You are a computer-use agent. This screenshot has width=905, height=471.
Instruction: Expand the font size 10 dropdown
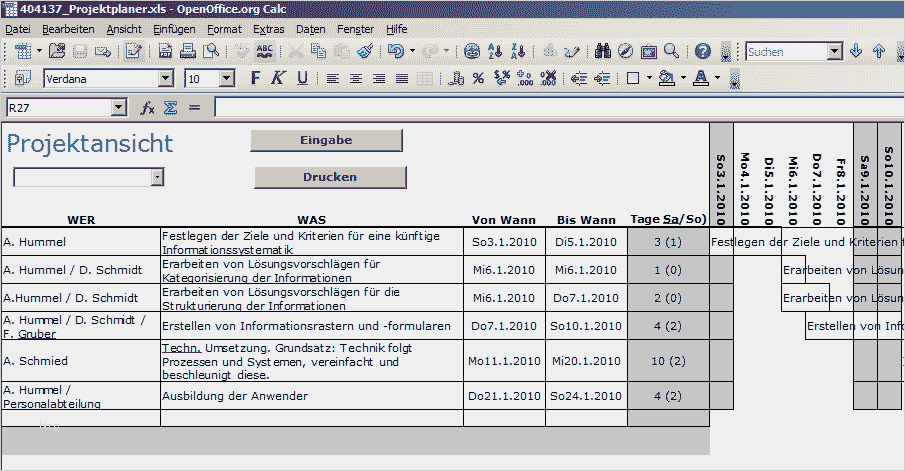click(x=227, y=78)
